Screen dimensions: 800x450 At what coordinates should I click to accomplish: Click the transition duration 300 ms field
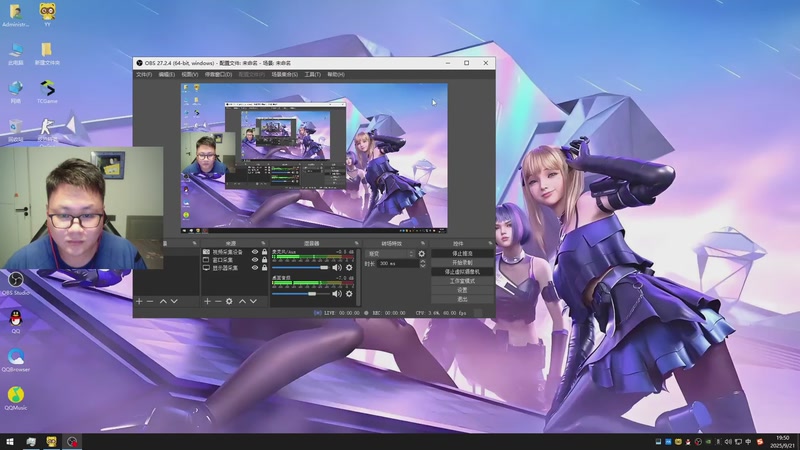[397, 264]
